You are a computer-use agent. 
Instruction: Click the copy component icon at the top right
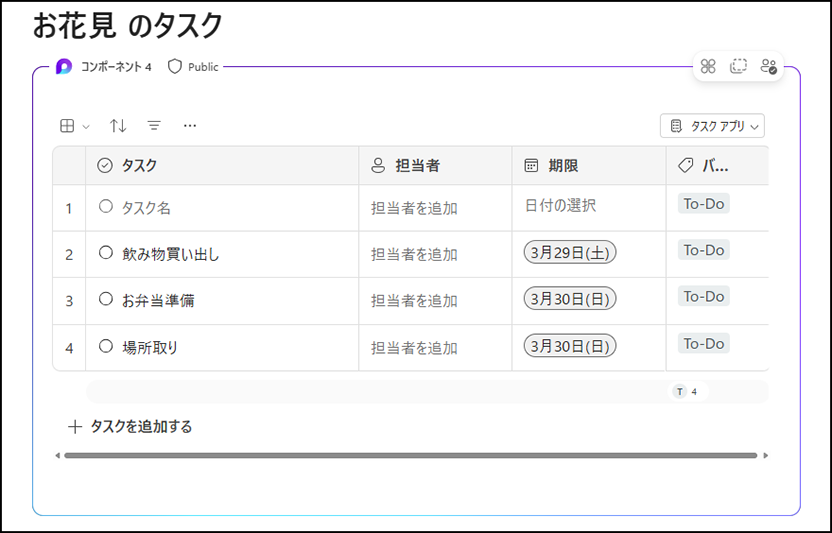coord(708,66)
